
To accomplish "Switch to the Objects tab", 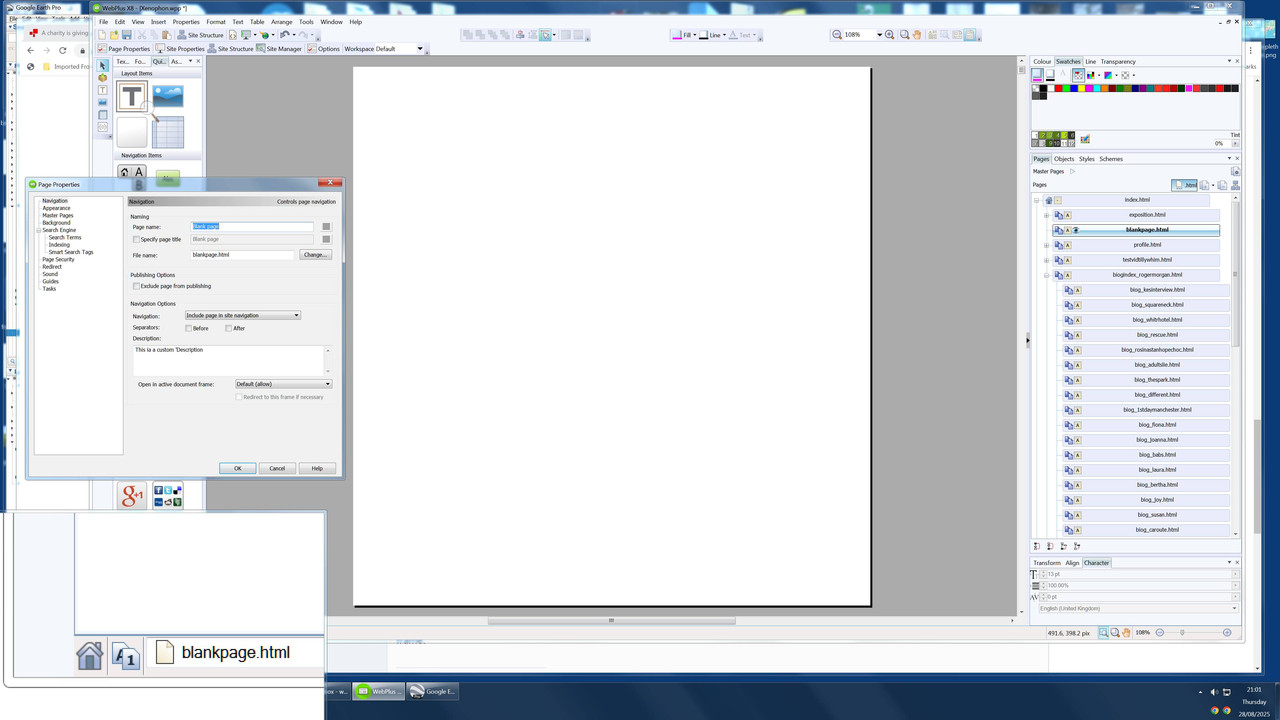I will click(1064, 159).
